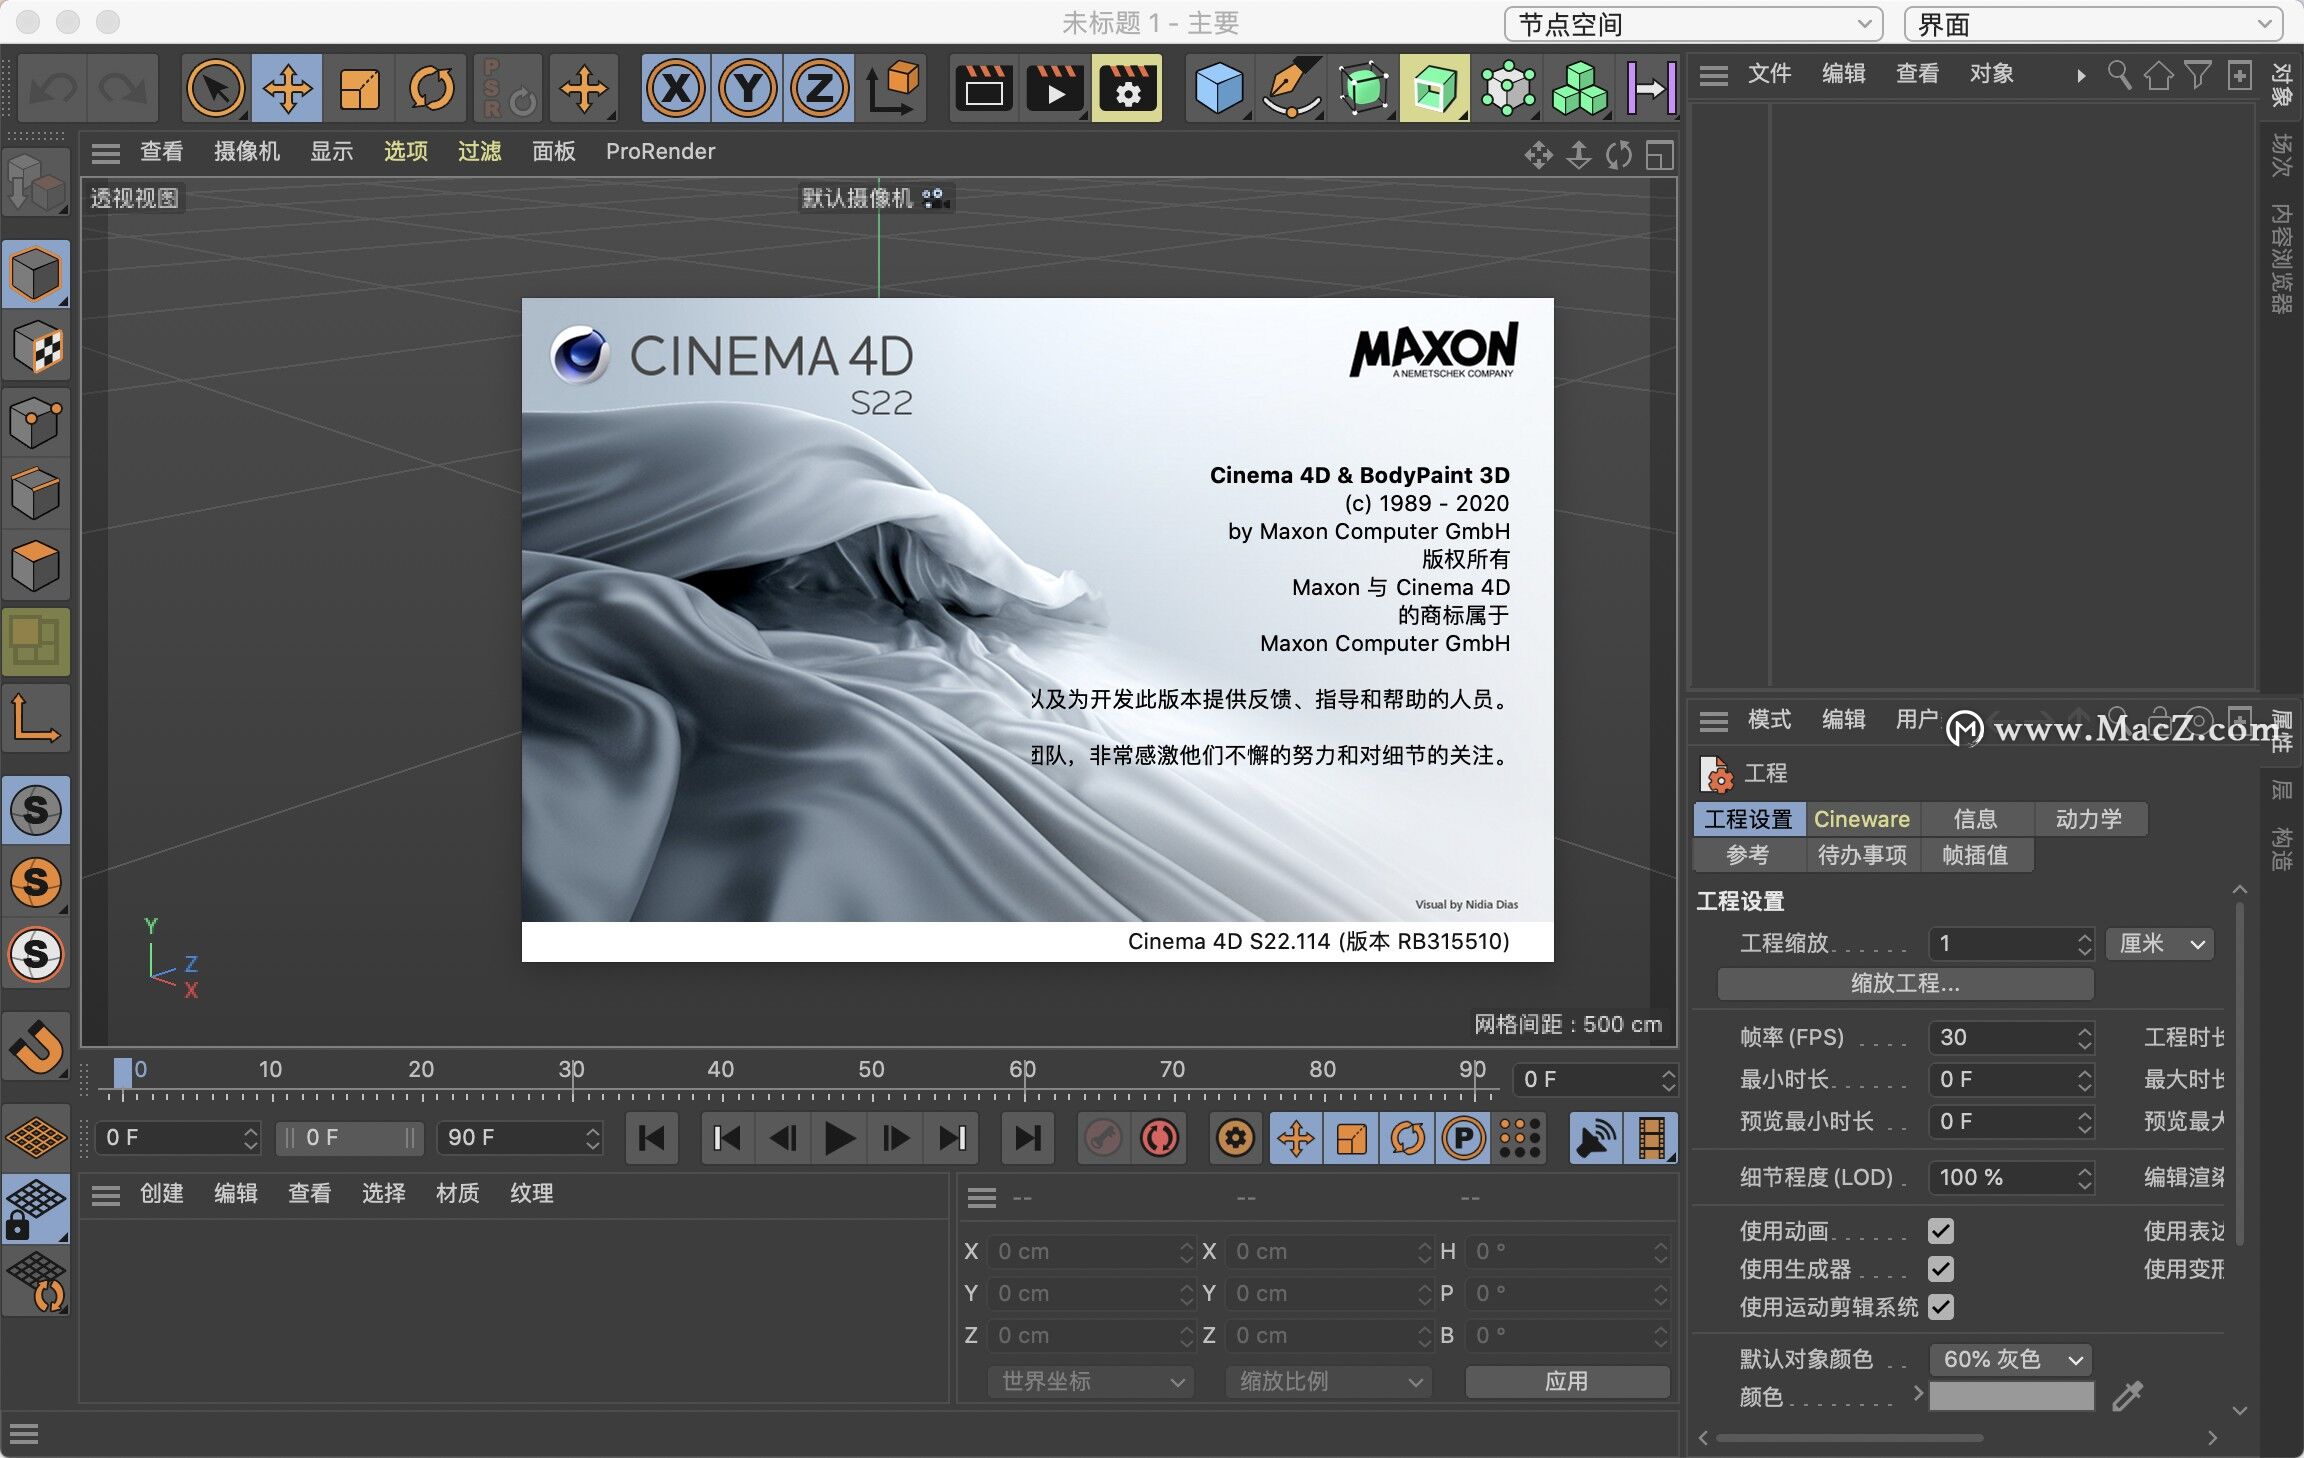Toggle the X axis lock
This screenshot has width=2304, height=1458.
676,89
